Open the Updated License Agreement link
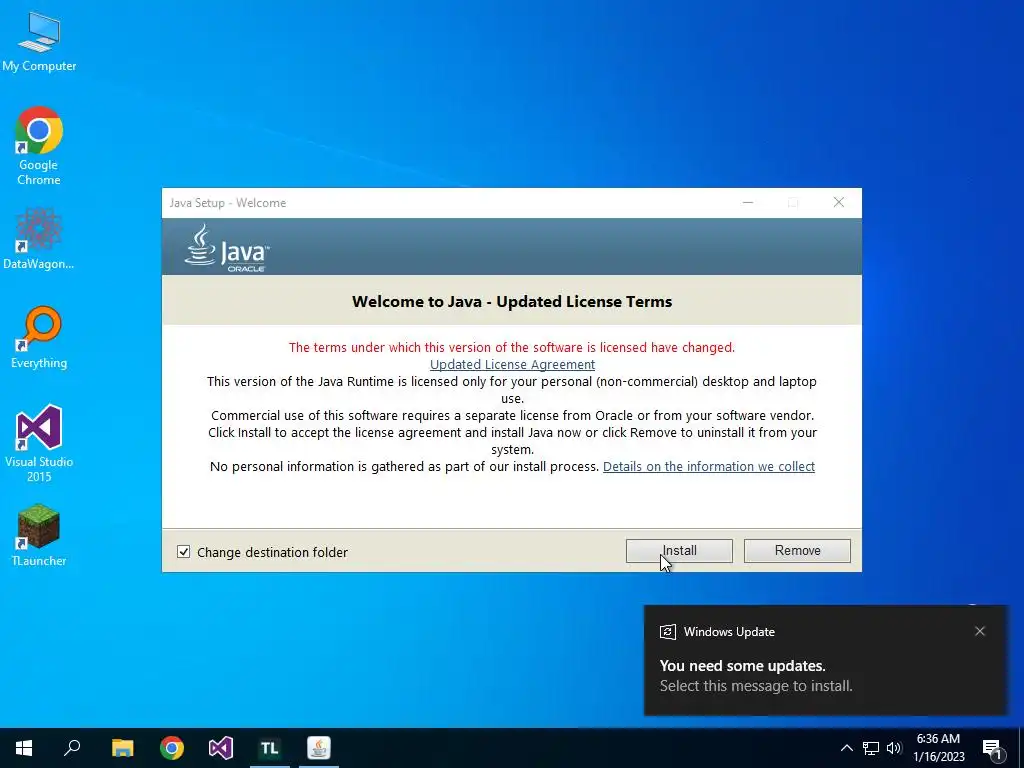Image resolution: width=1024 pixels, height=768 pixels. tap(512, 364)
